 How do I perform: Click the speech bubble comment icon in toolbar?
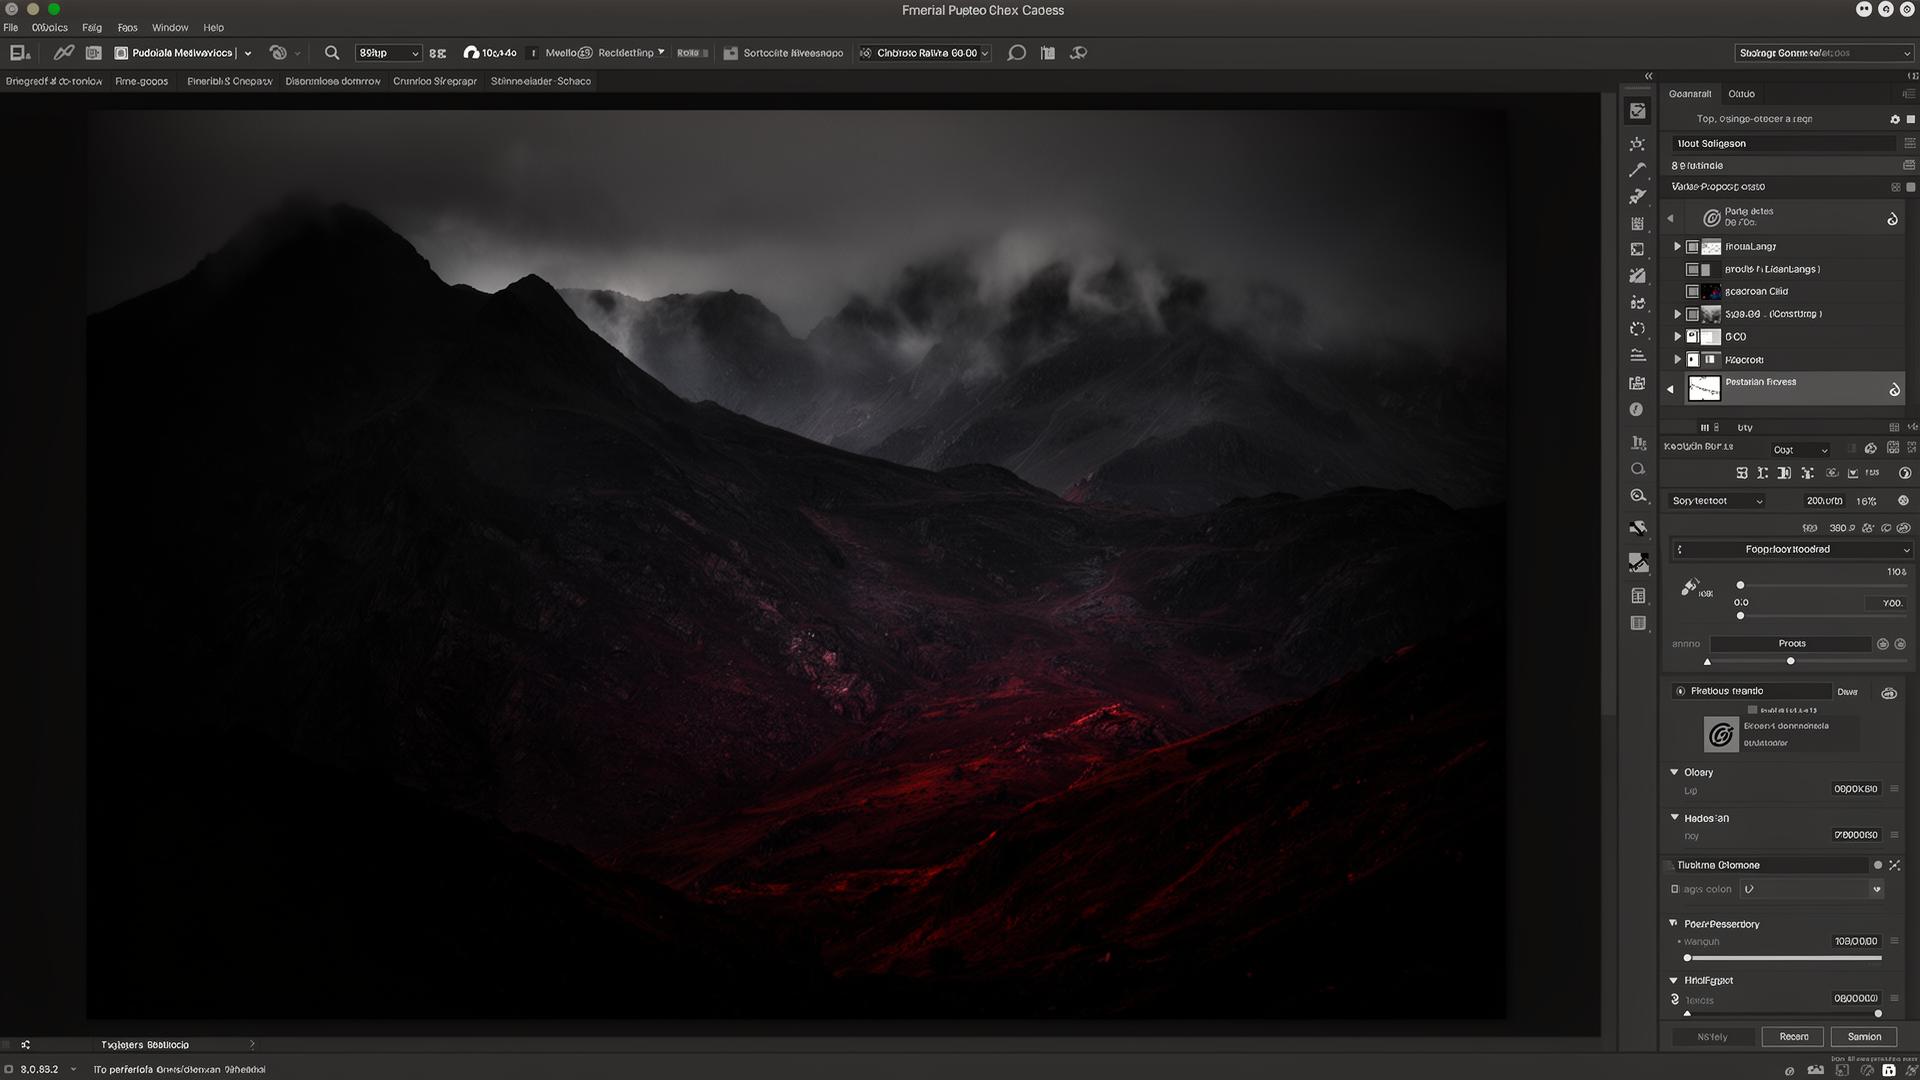click(x=1016, y=53)
